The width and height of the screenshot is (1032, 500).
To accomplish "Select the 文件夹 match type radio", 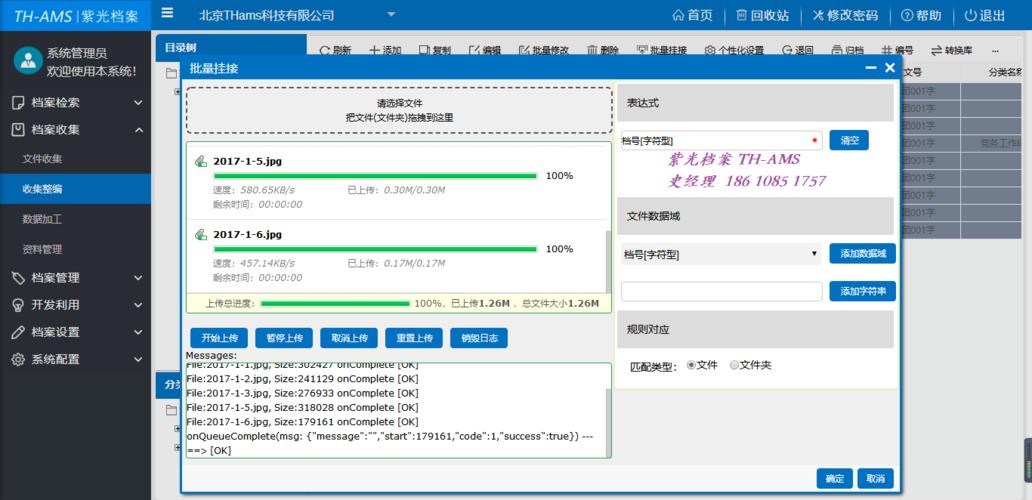I will point(734,364).
